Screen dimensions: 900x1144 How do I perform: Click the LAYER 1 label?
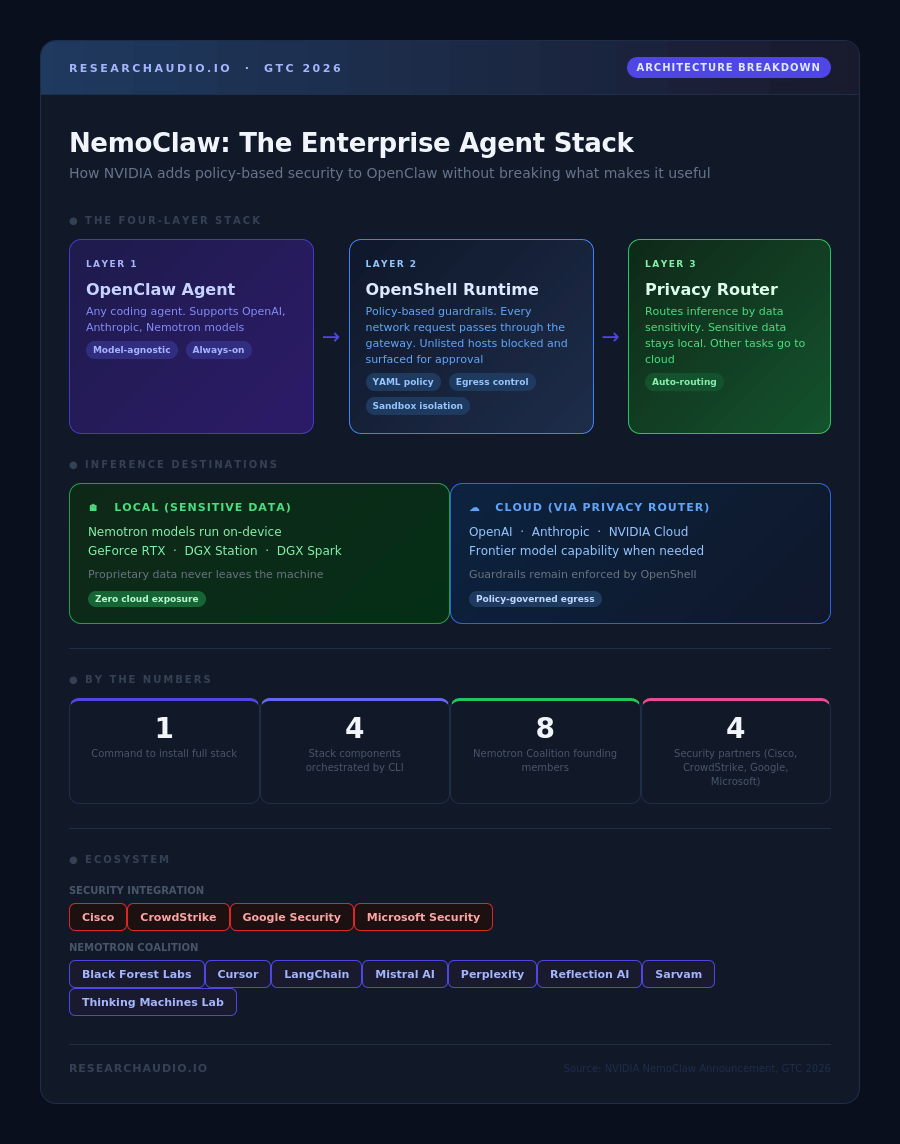tap(112, 264)
